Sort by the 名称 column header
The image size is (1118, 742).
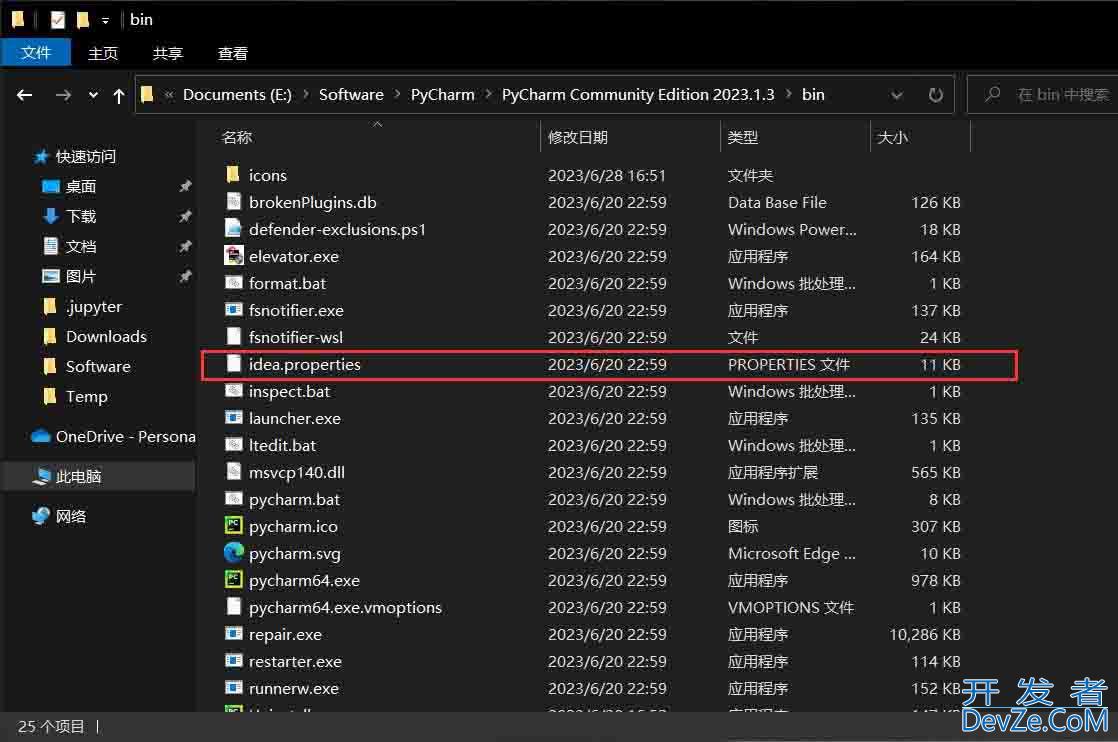coord(237,137)
